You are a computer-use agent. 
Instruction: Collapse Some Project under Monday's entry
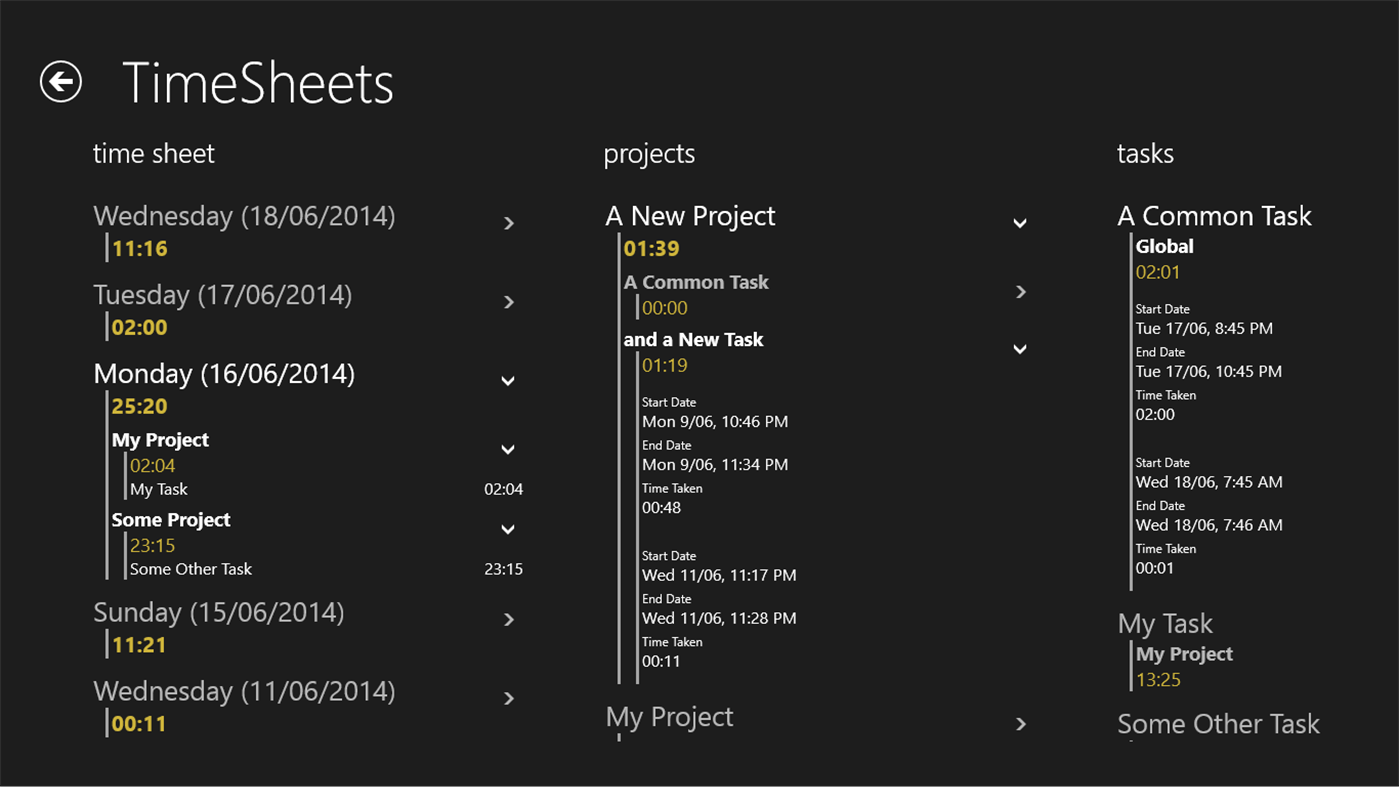point(507,529)
